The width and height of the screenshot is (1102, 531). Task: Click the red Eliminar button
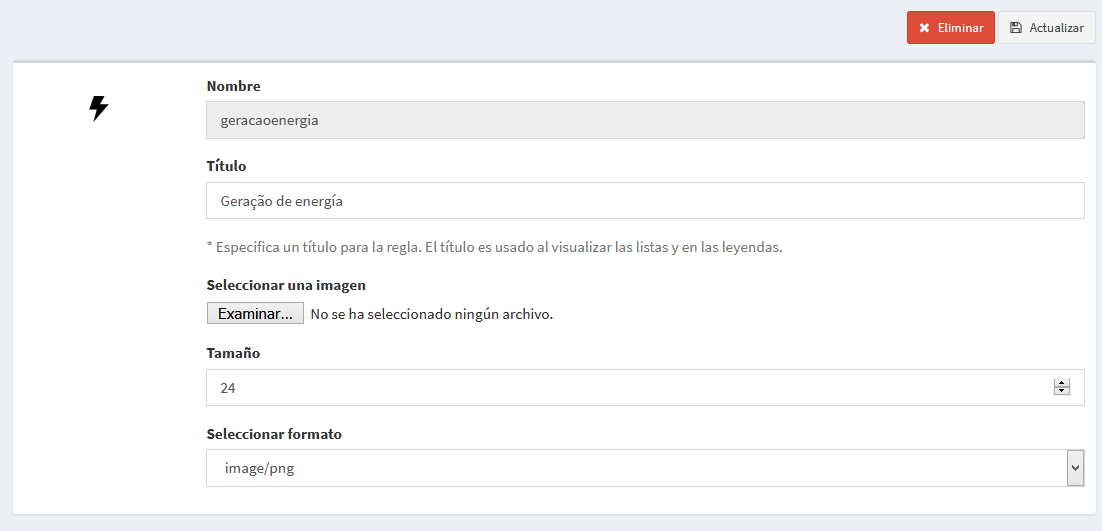tap(950, 27)
